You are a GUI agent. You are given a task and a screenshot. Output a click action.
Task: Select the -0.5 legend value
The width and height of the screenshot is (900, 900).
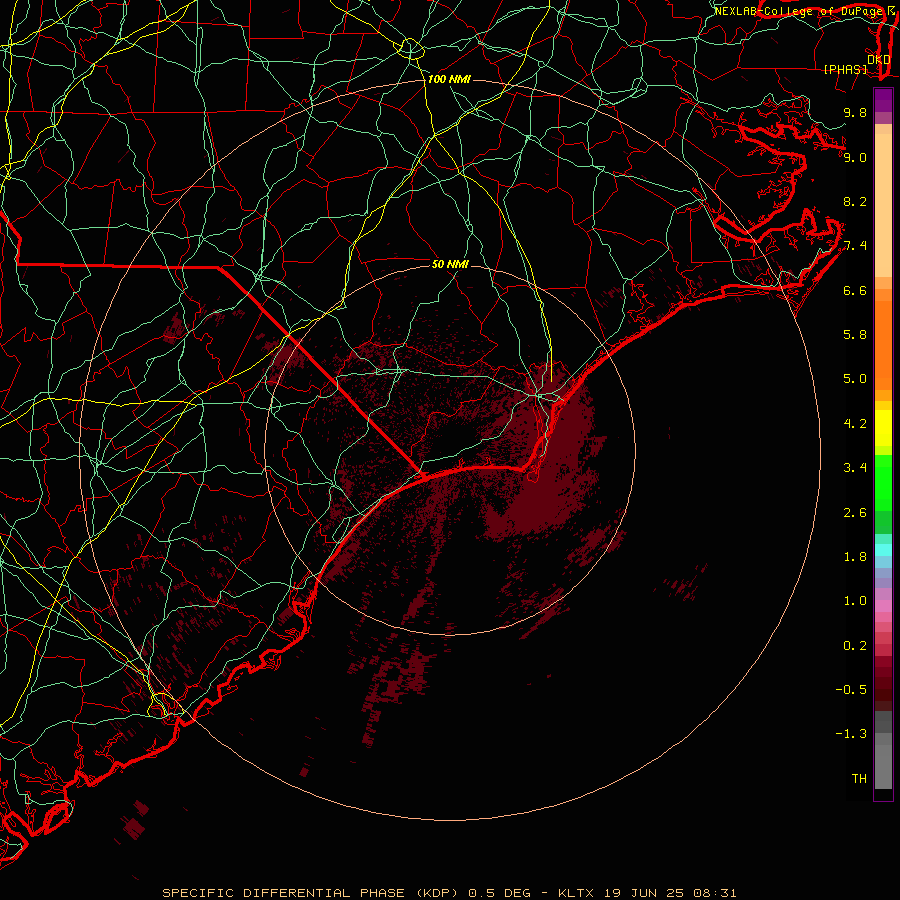tap(851, 690)
